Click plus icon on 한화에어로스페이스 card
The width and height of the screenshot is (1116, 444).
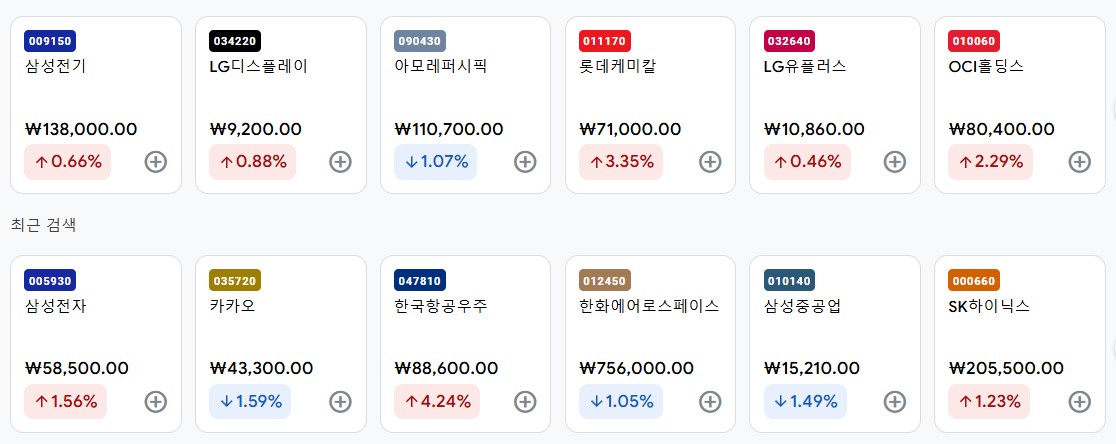[x=710, y=402]
